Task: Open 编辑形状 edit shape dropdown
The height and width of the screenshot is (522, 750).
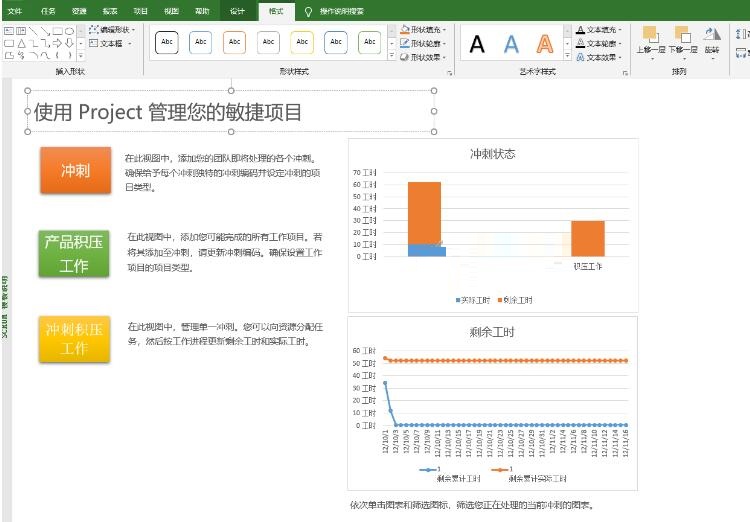Action: click(112, 30)
